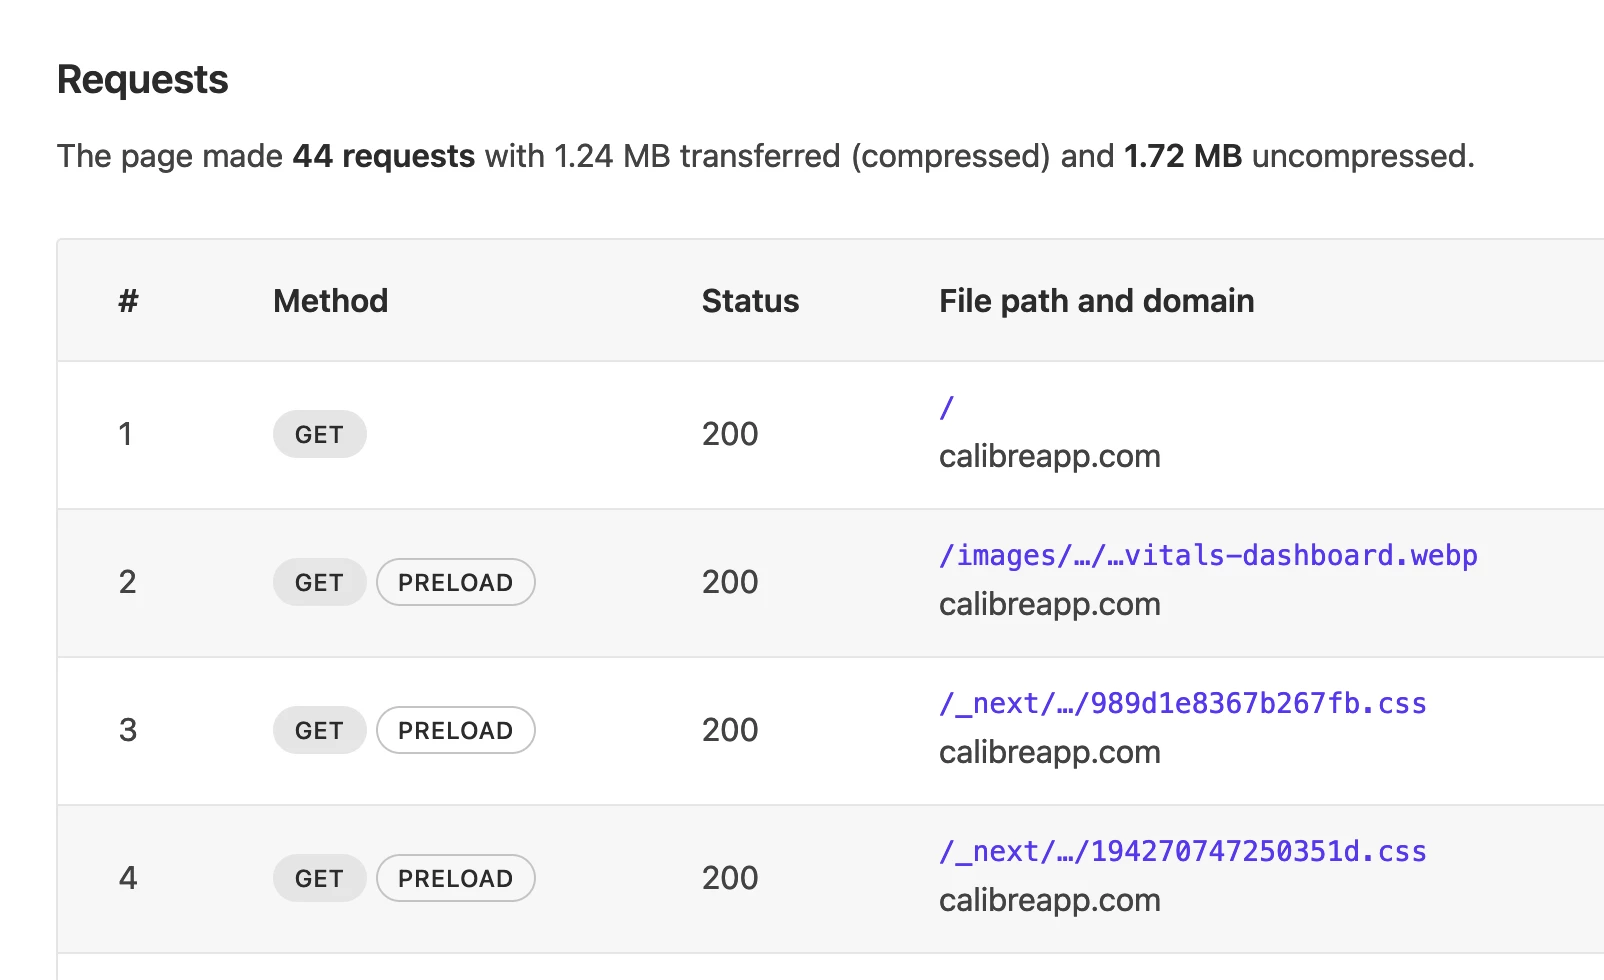Open the root path link on calibreapp.com
The height and width of the screenshot is (980, 1604).
[x=944, y=408]
